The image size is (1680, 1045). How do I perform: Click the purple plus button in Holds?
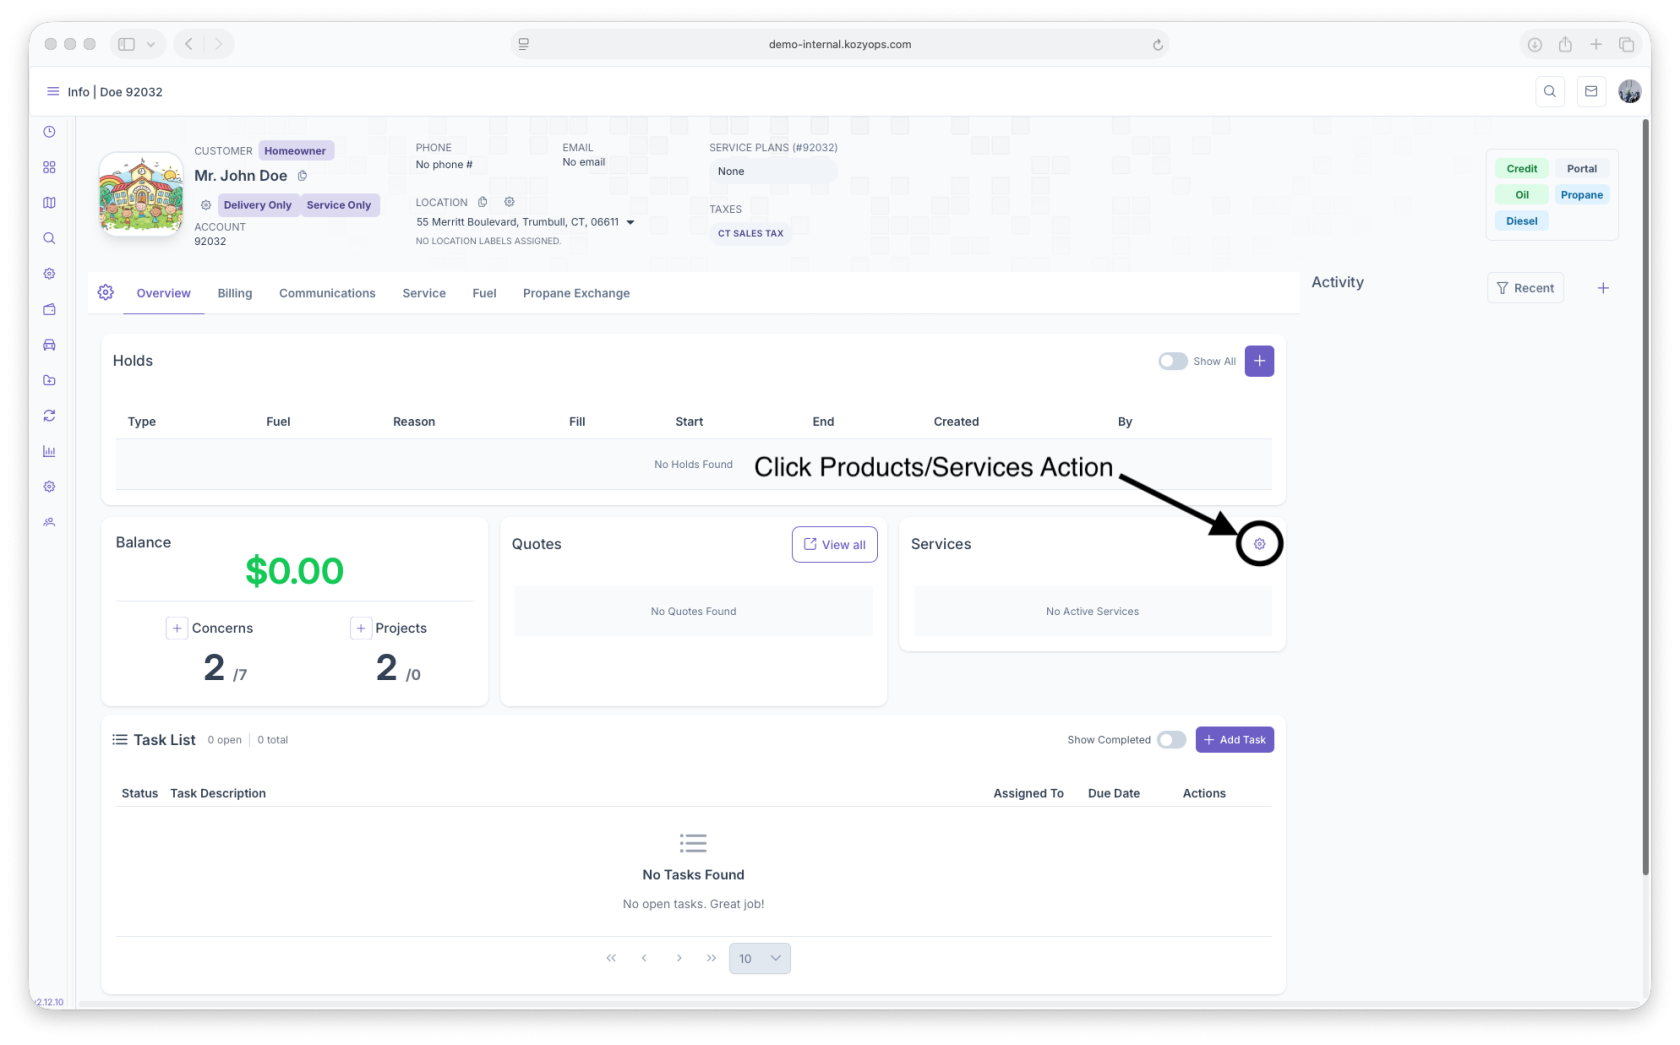tap(1259, 361)
